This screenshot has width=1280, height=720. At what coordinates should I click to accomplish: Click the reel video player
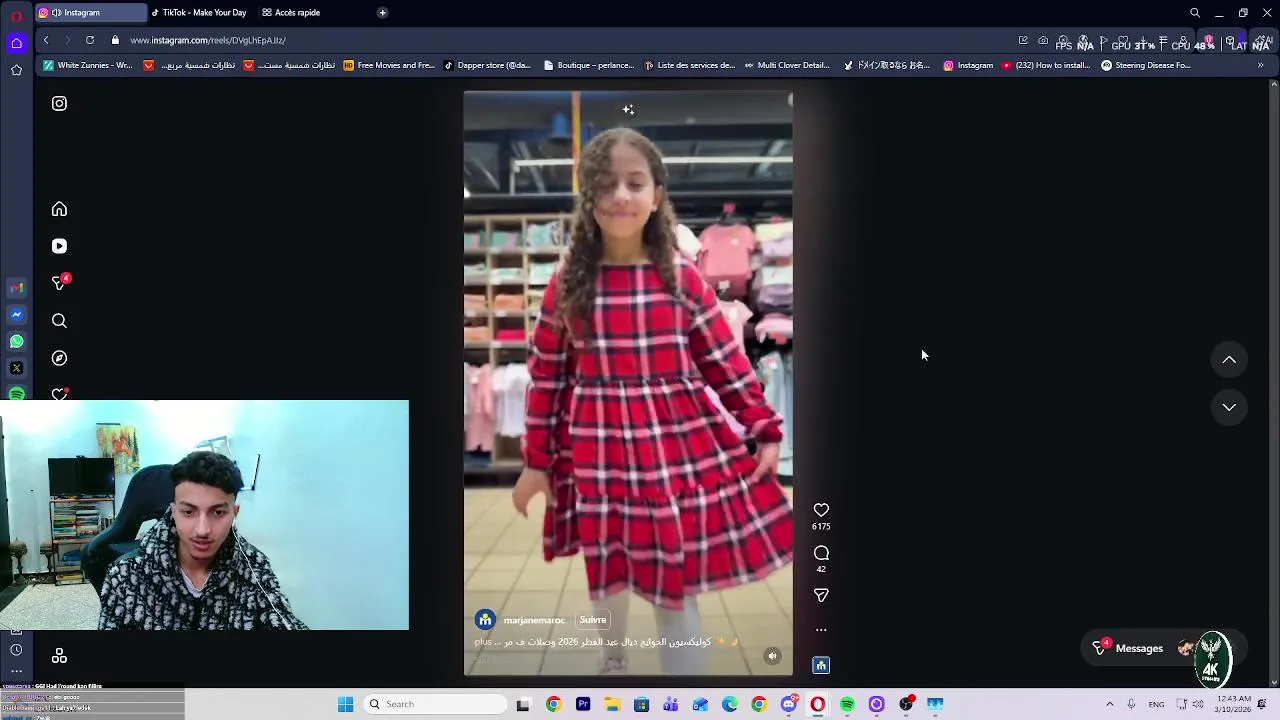628,383
